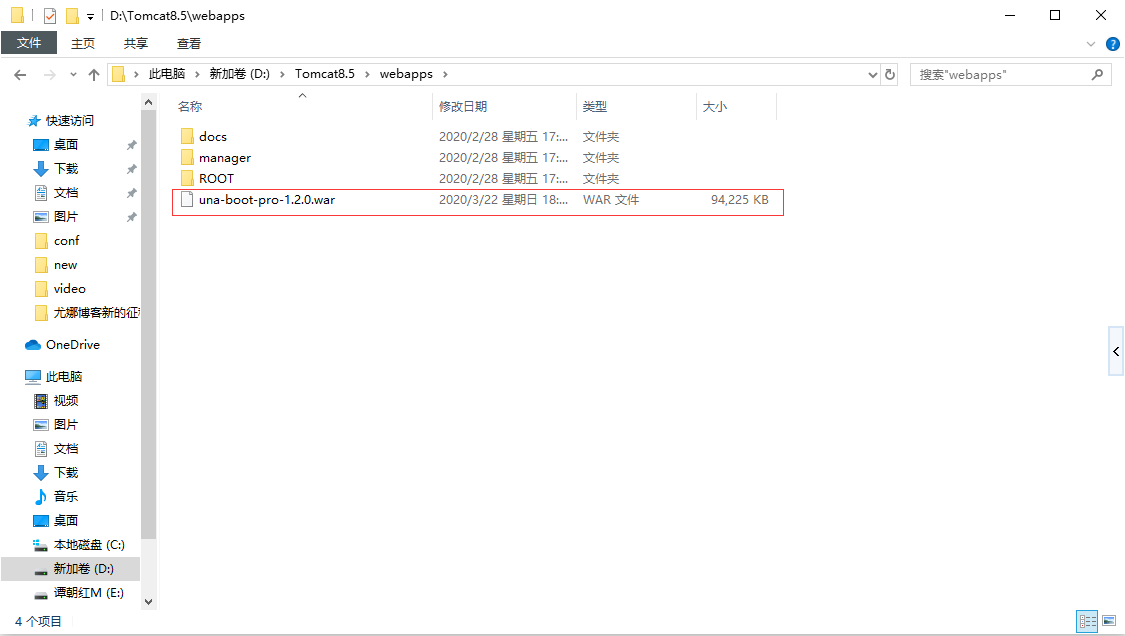Open the Help question mark icon
Screen dimensions: 1125x636
1113,44
